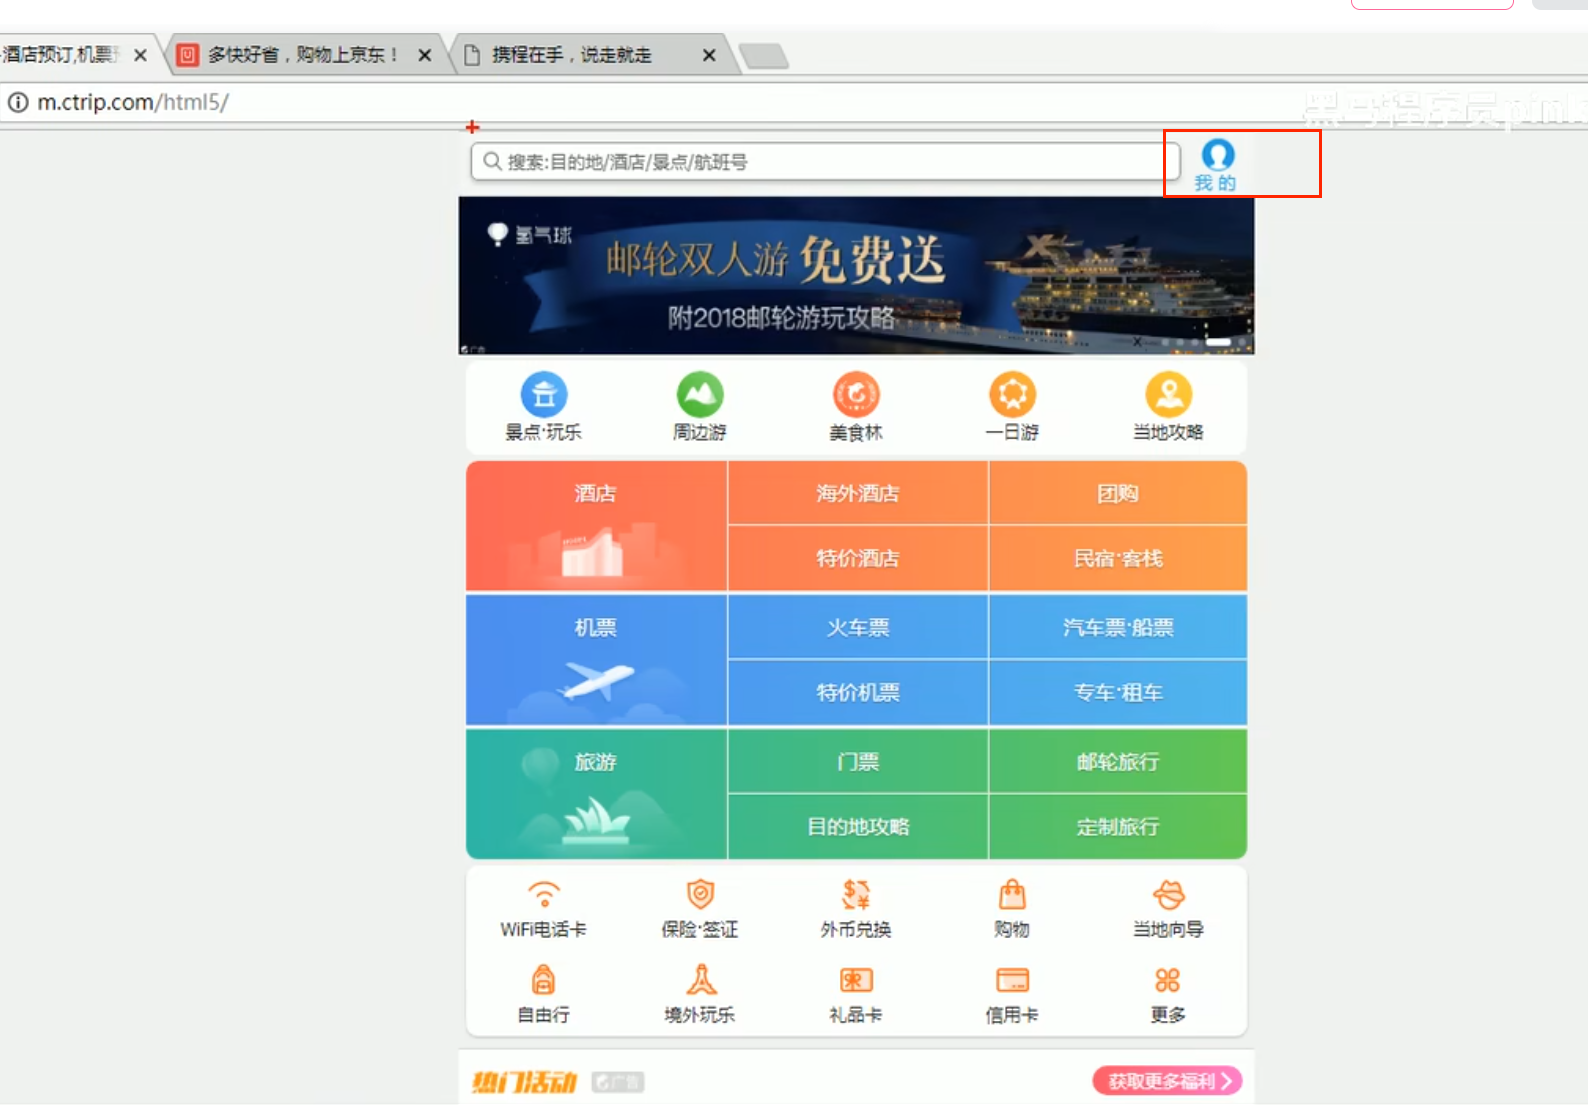Open 定制旅行 tile
This screenshot has height=1105, width=1588.
pos(1118,827)
